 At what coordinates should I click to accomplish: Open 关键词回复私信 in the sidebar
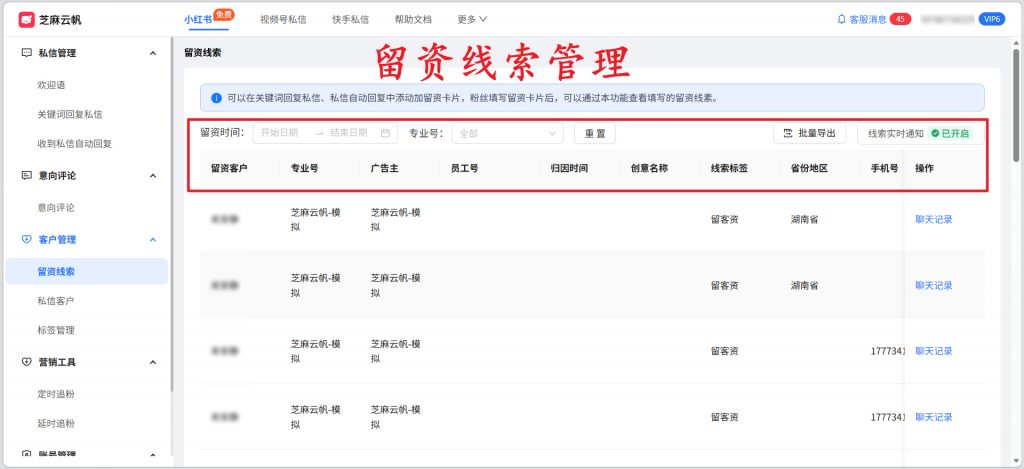[70, 114]
